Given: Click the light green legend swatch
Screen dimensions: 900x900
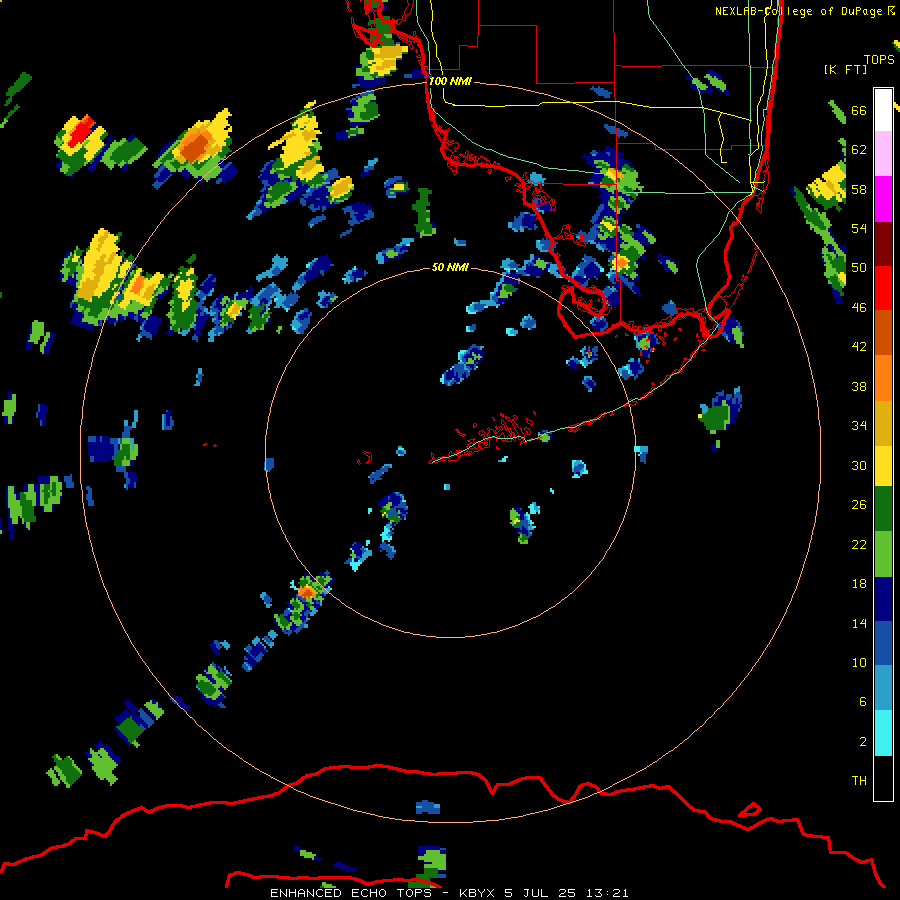Looking at the screenshot, I should 883,554.
